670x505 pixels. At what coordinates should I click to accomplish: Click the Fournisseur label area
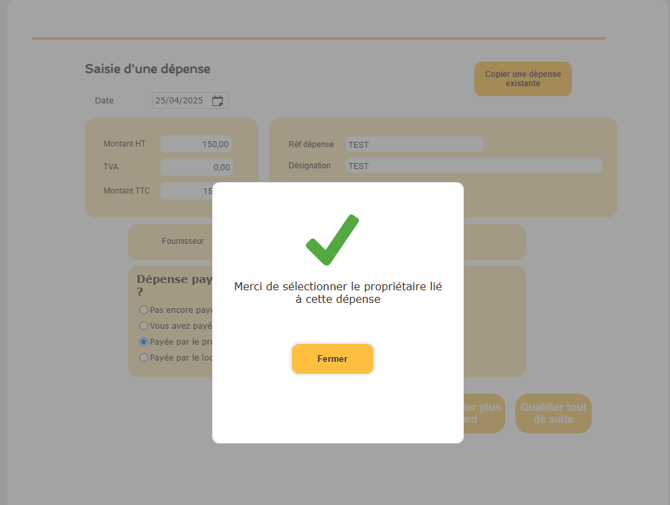(x=183, y=241)
